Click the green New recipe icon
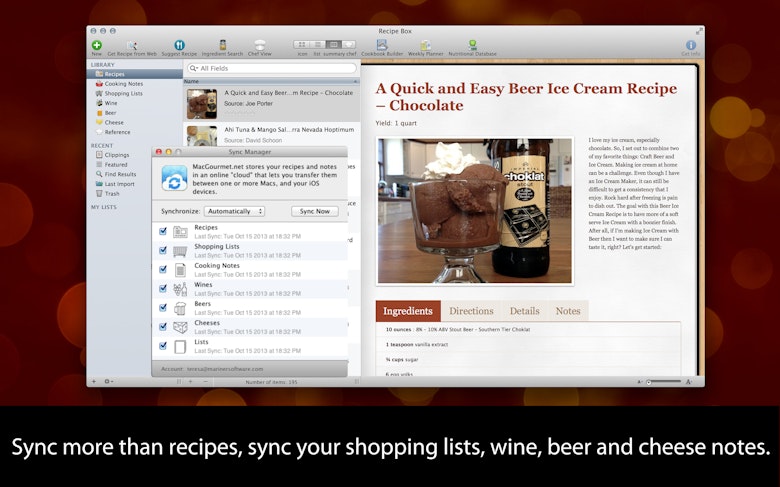780x487 pixels. tap(97, 45)
